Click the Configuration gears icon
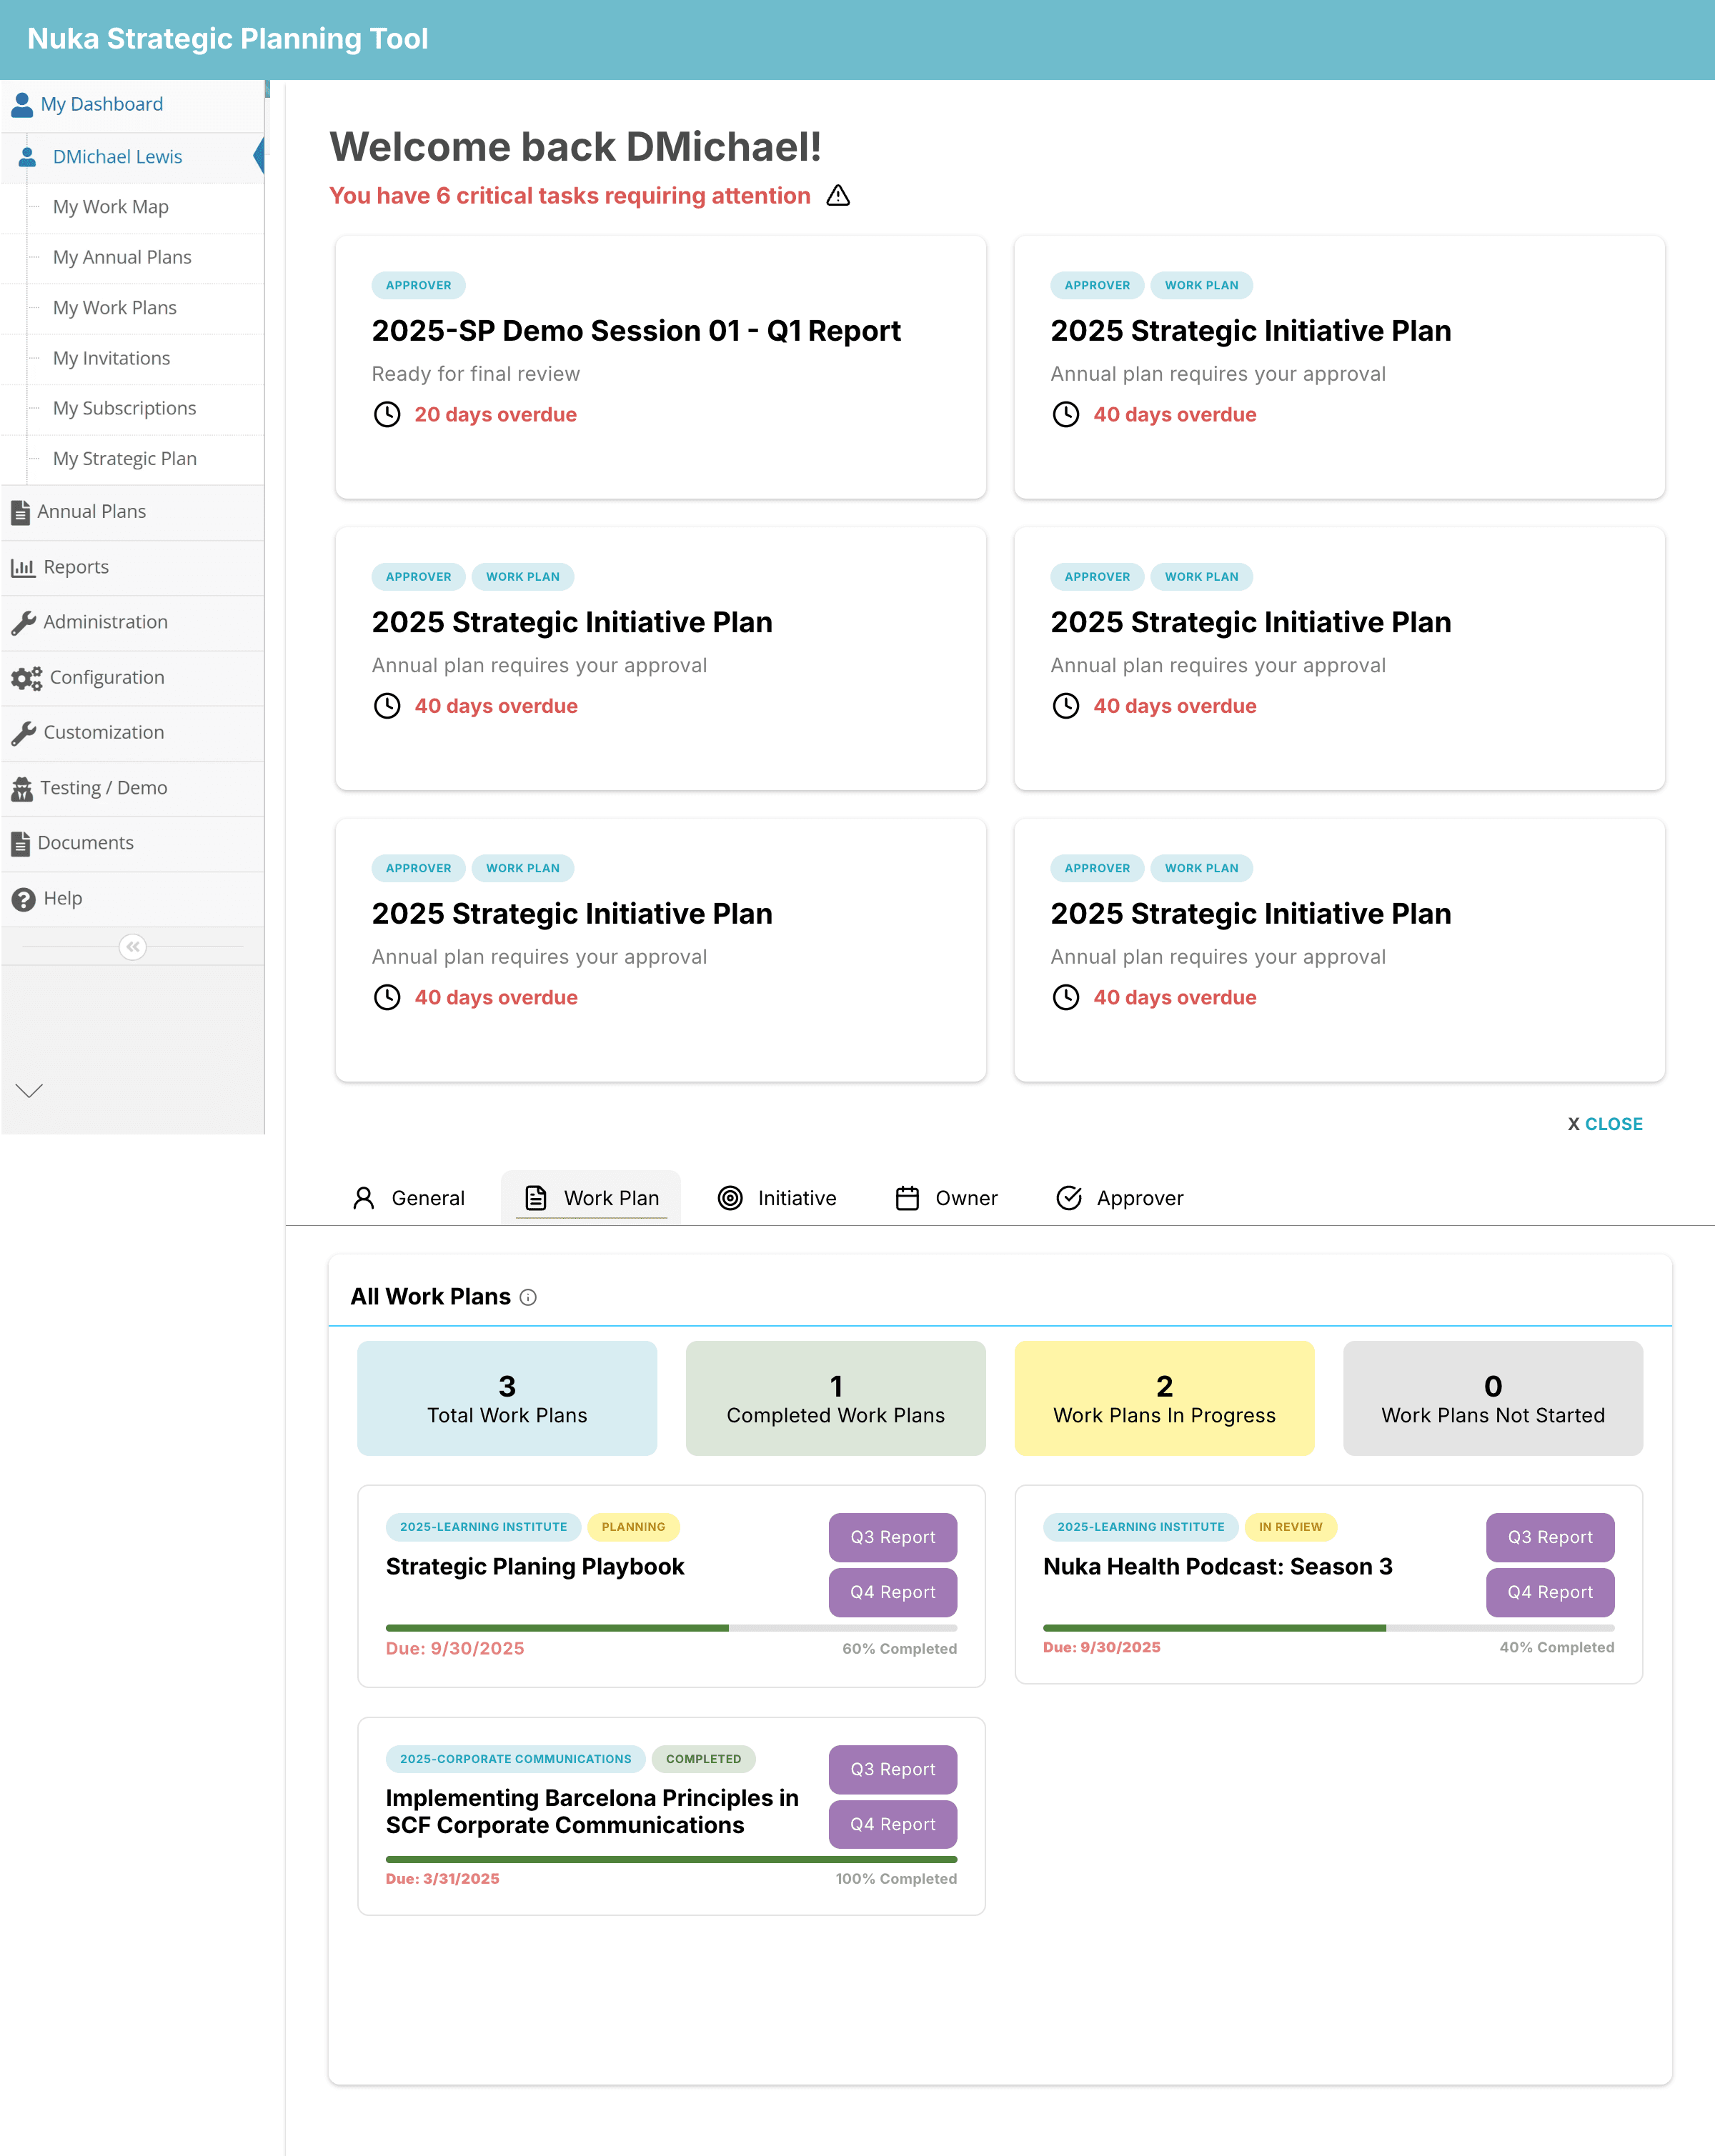Viewport: 1715px width, 2156px height. coord(26,678)
